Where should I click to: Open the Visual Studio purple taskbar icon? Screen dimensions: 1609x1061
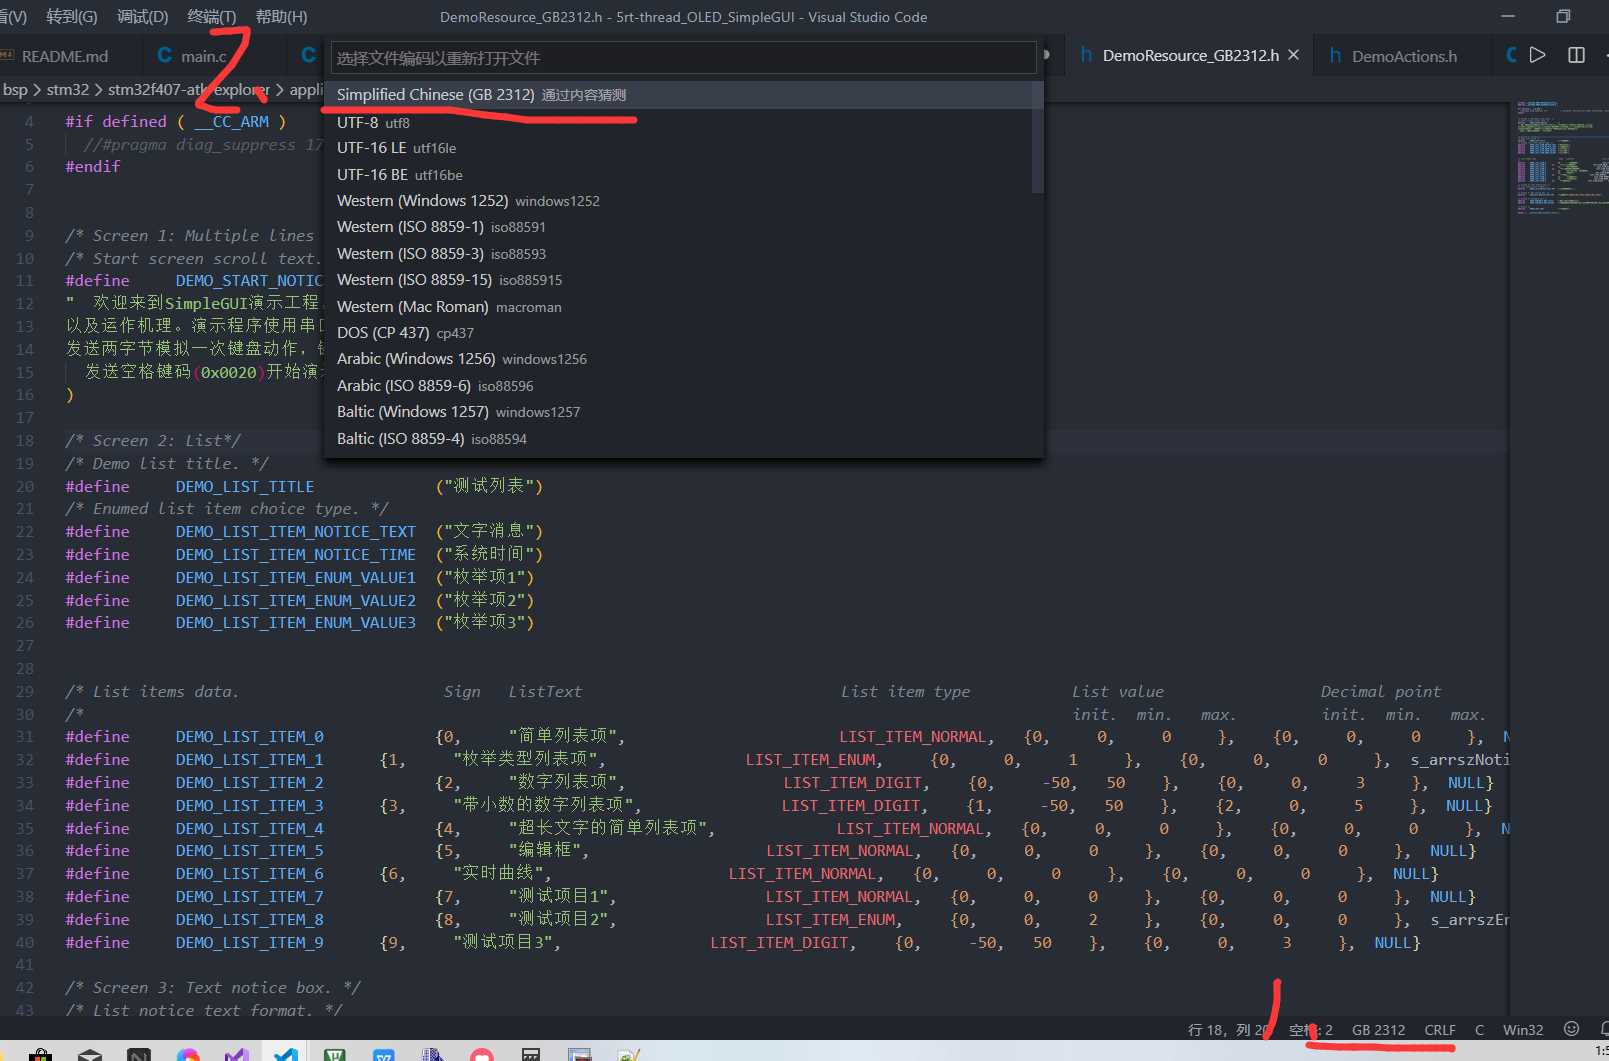point(237,1054)
